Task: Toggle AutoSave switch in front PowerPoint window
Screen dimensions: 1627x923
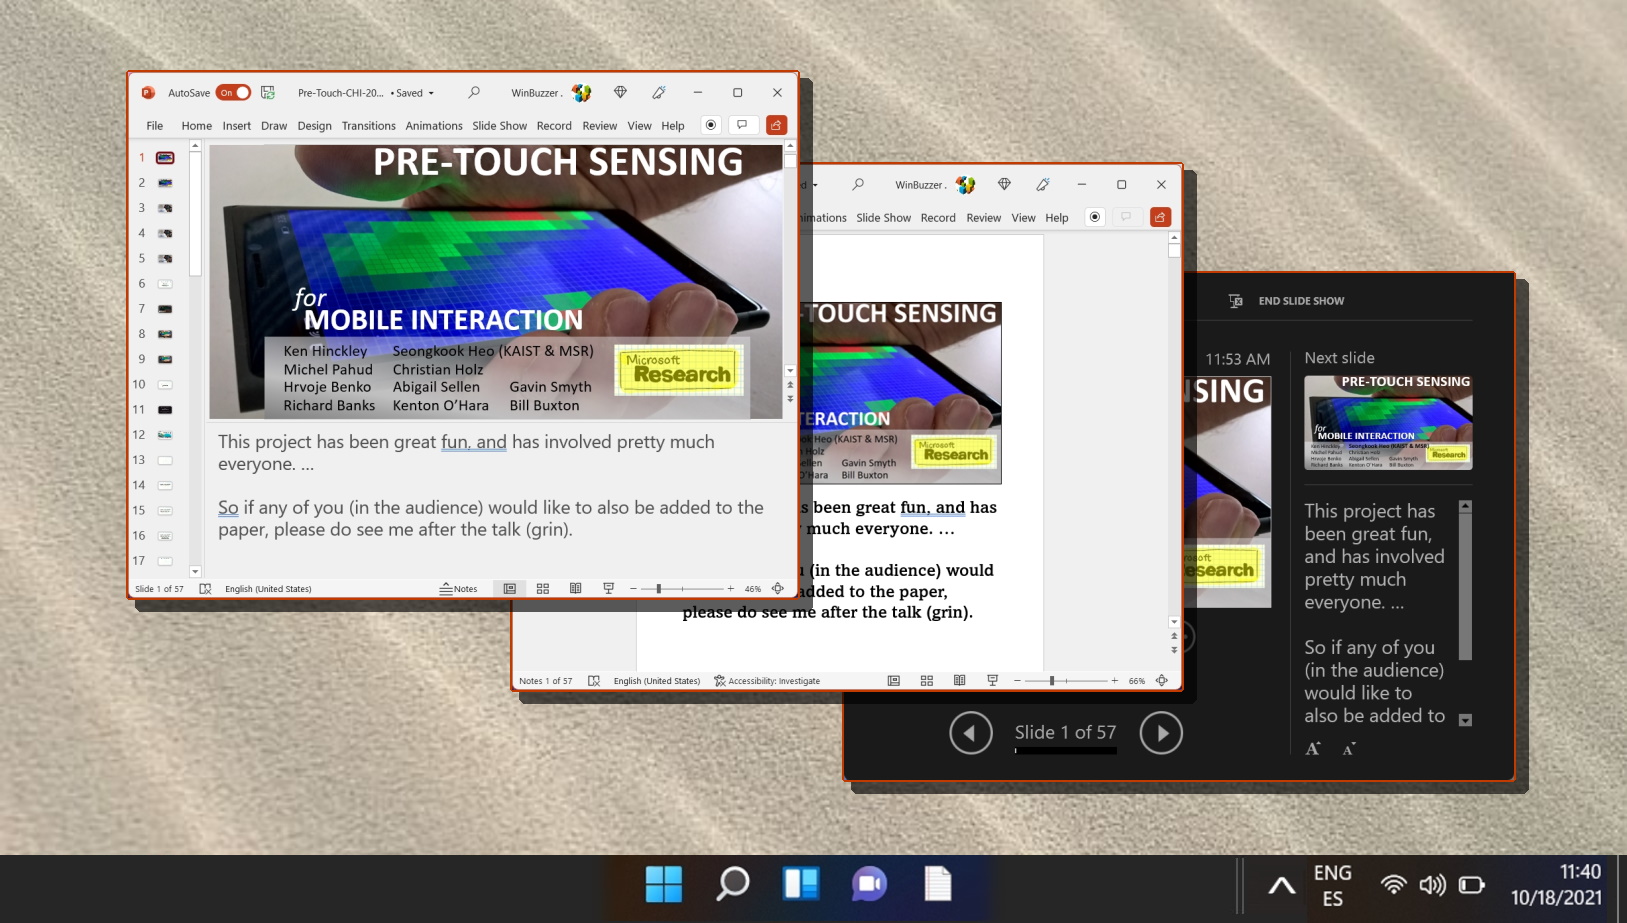Action: (x=233, y=93)
